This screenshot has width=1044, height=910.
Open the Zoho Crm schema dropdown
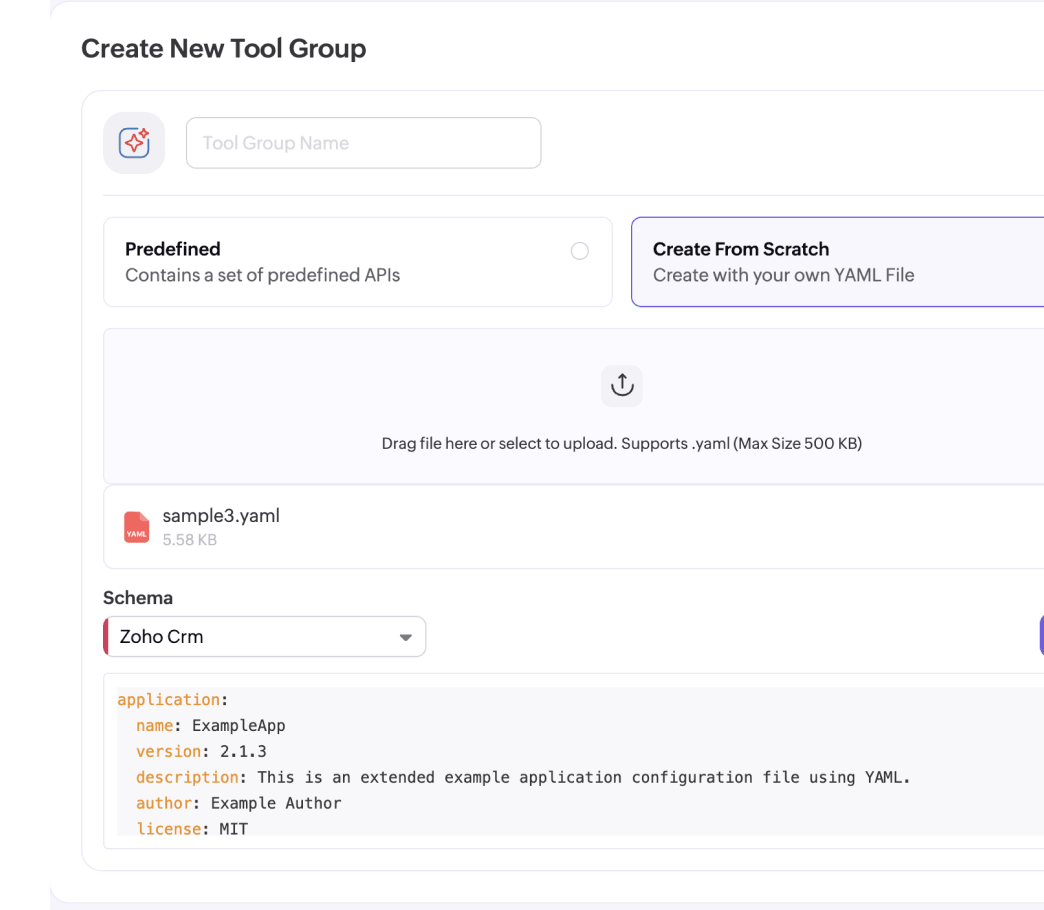click(x=264, y=636)
